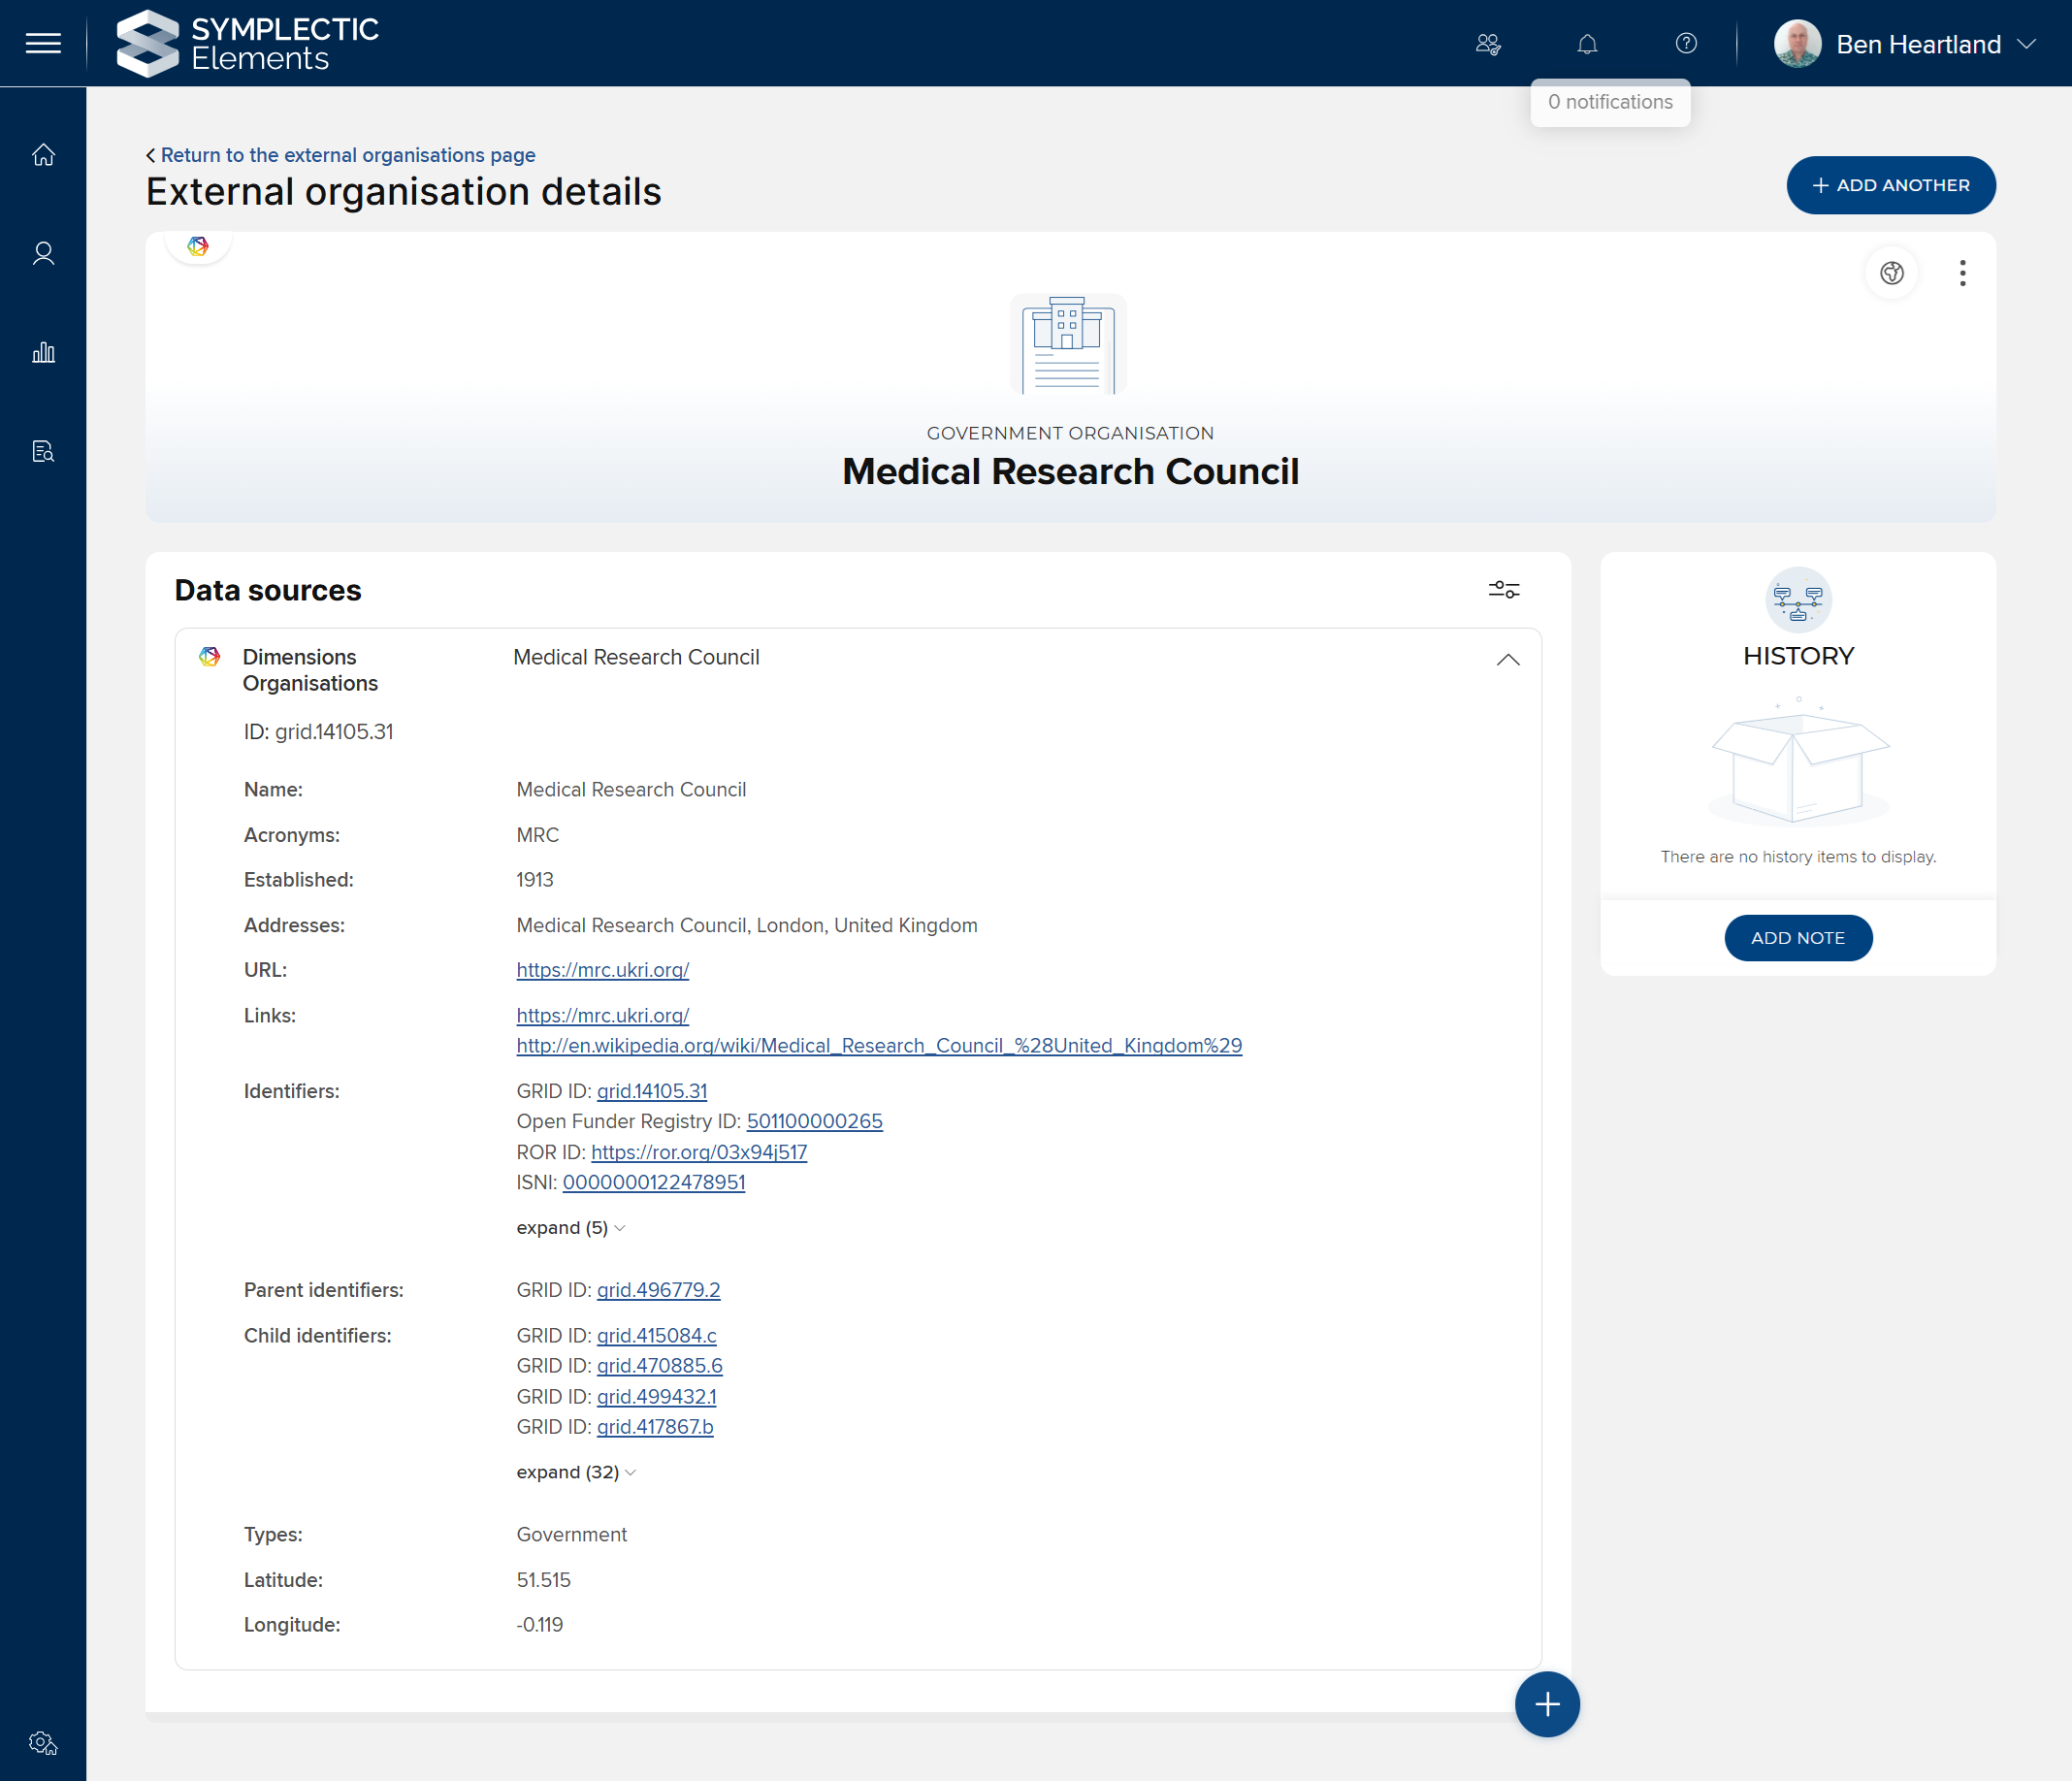Click the round plus floating button
The image size is (2072, 1781).
(1546, 1704)
